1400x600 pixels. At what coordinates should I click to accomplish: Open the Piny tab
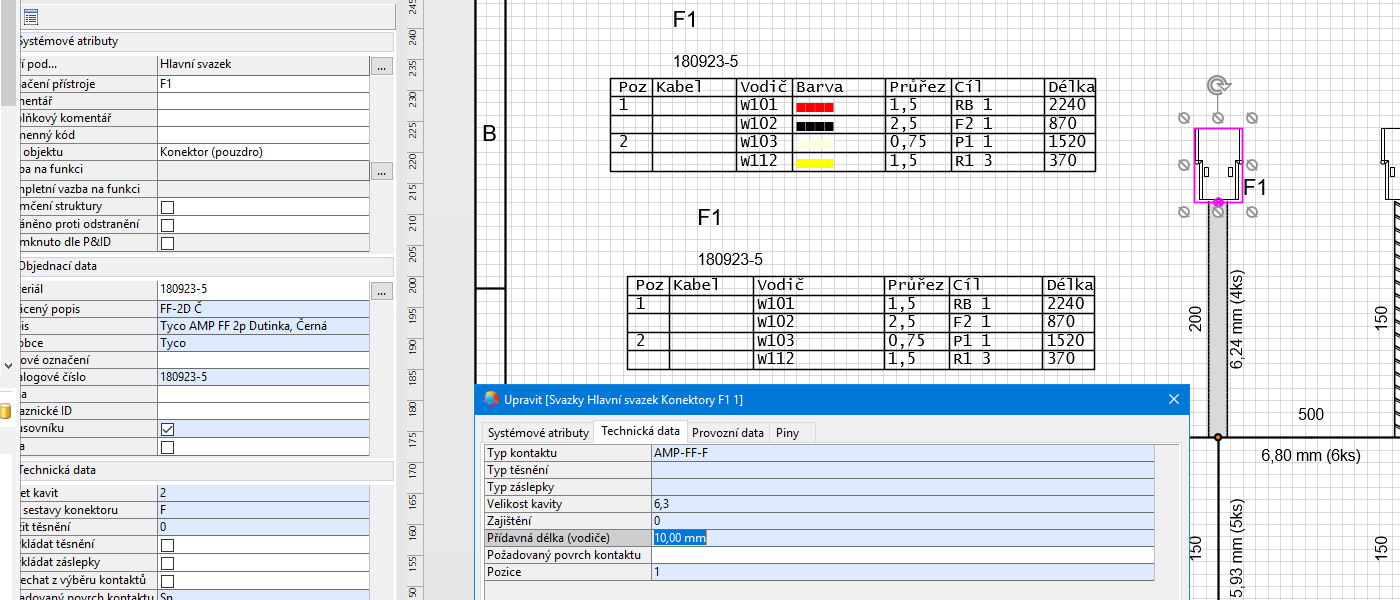tap(789, 433)
